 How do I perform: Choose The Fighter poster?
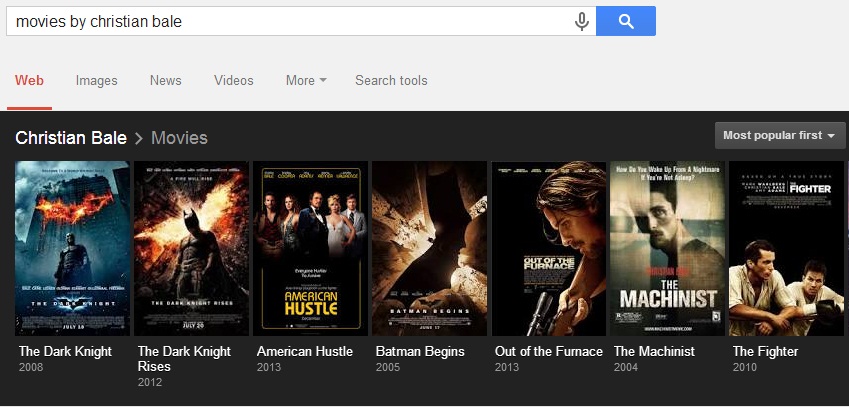786,248
